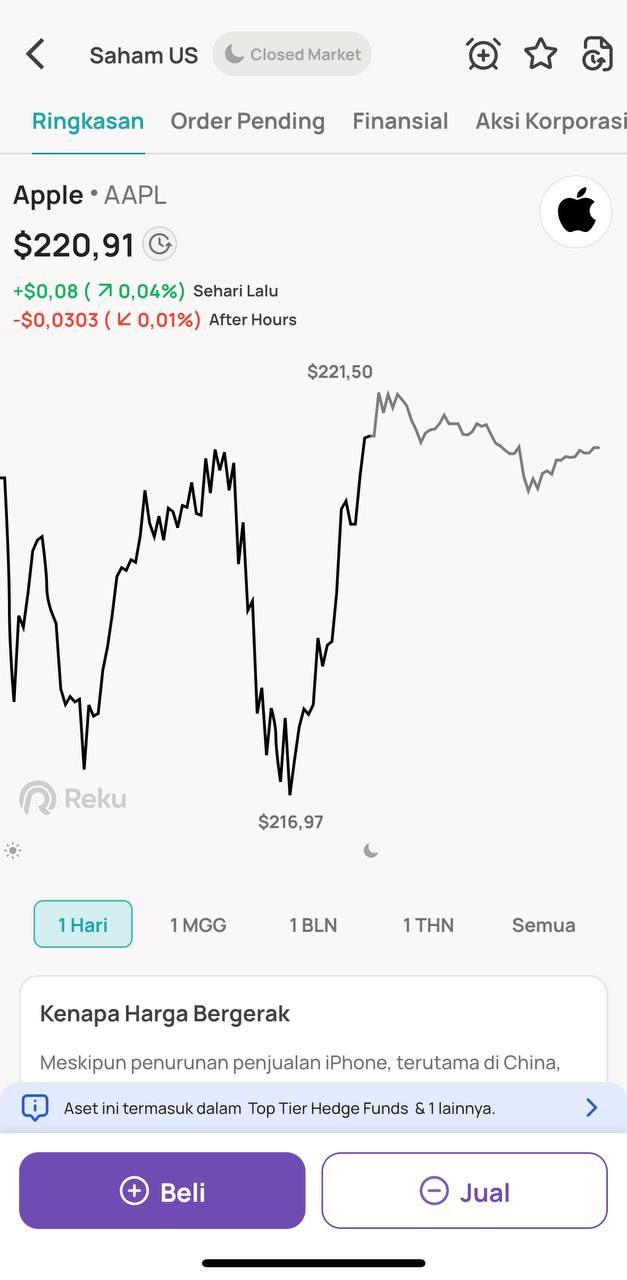Tap the back arrow icon
Image resolution: width=627 pixels, height=1280 pixels.
click(36, 54)
